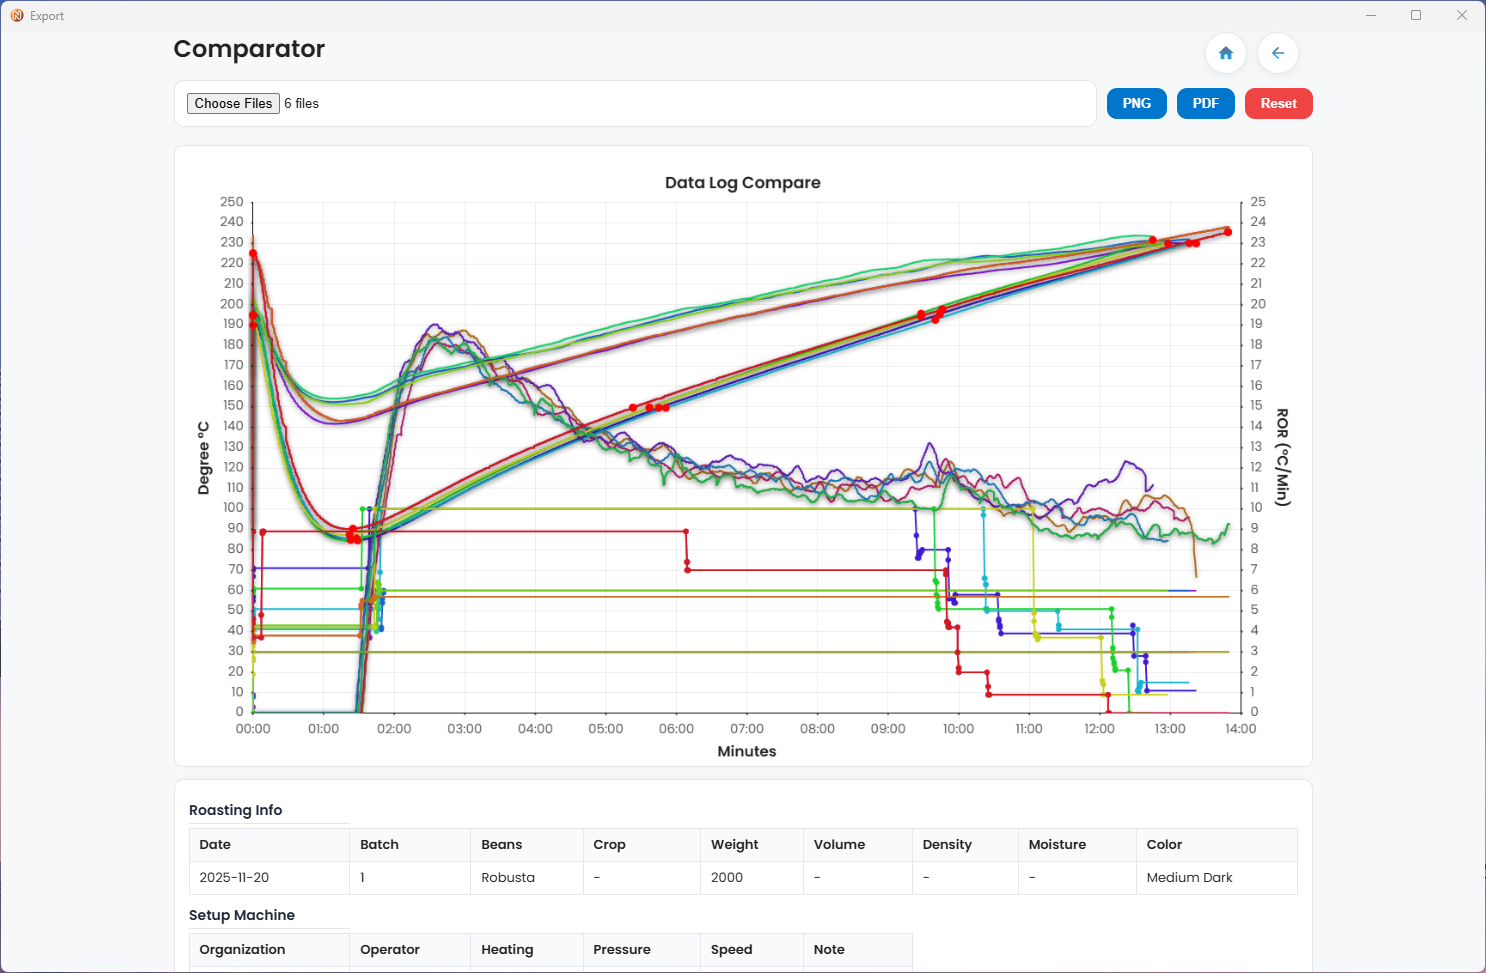Select the date cell 2025-11-20

pyautogui.click(x=234, y=878)
